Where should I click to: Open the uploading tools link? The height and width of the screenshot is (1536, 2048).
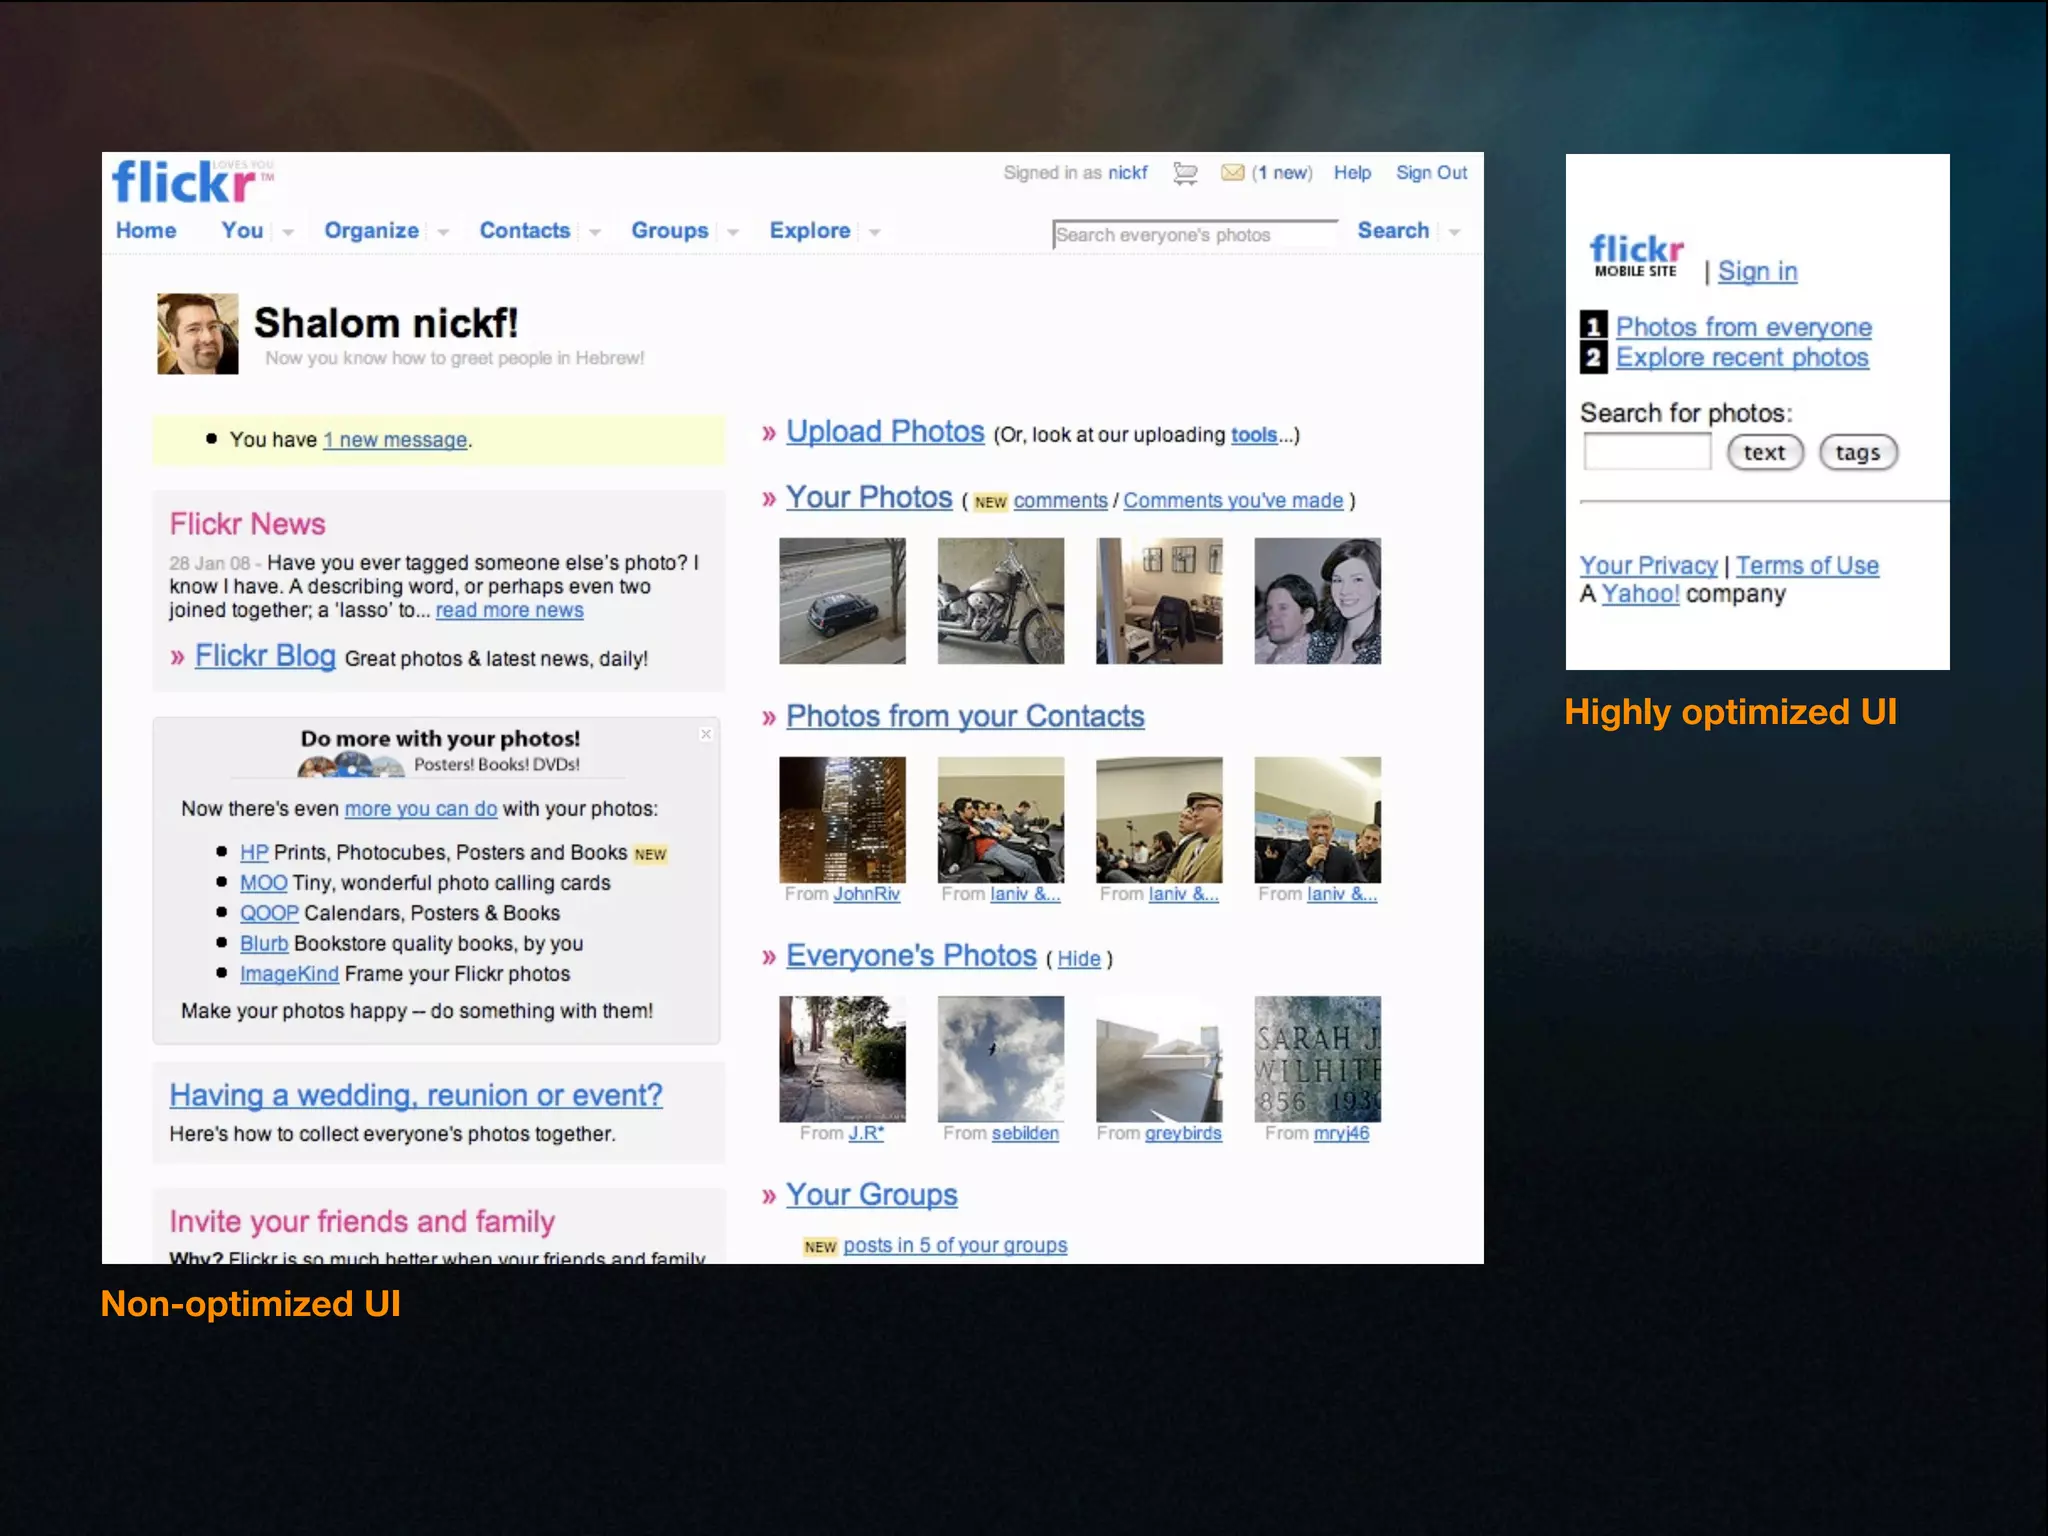pos(1254,435)
